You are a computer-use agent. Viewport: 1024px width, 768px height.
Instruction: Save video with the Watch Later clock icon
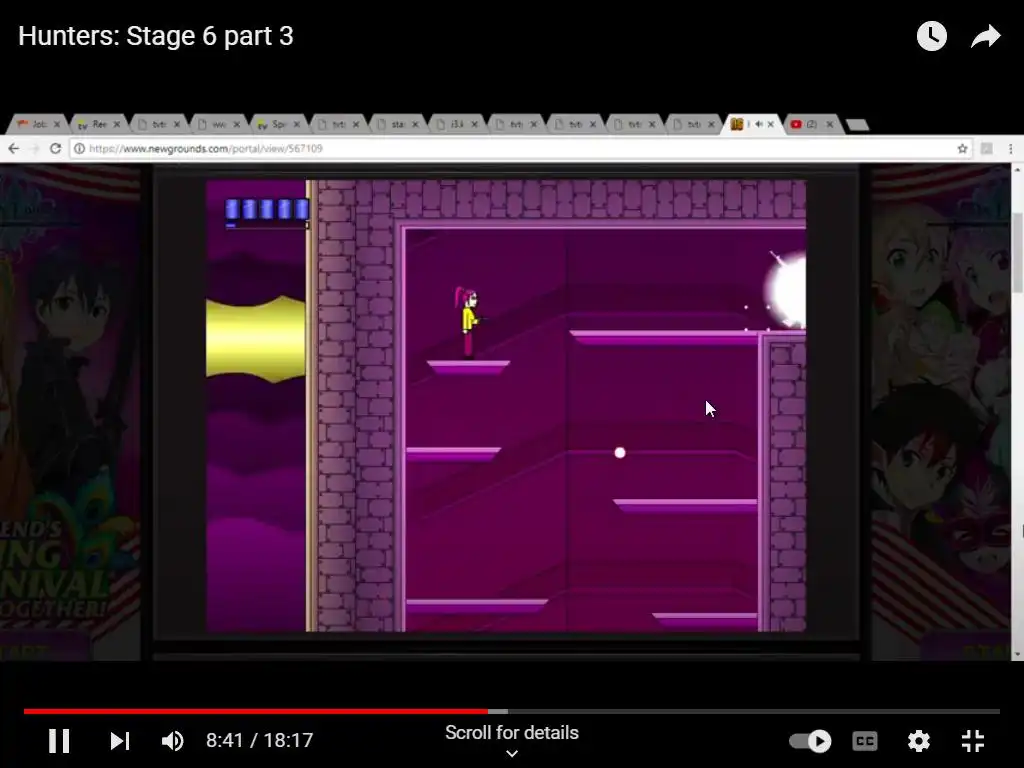(x=931, y=36)
